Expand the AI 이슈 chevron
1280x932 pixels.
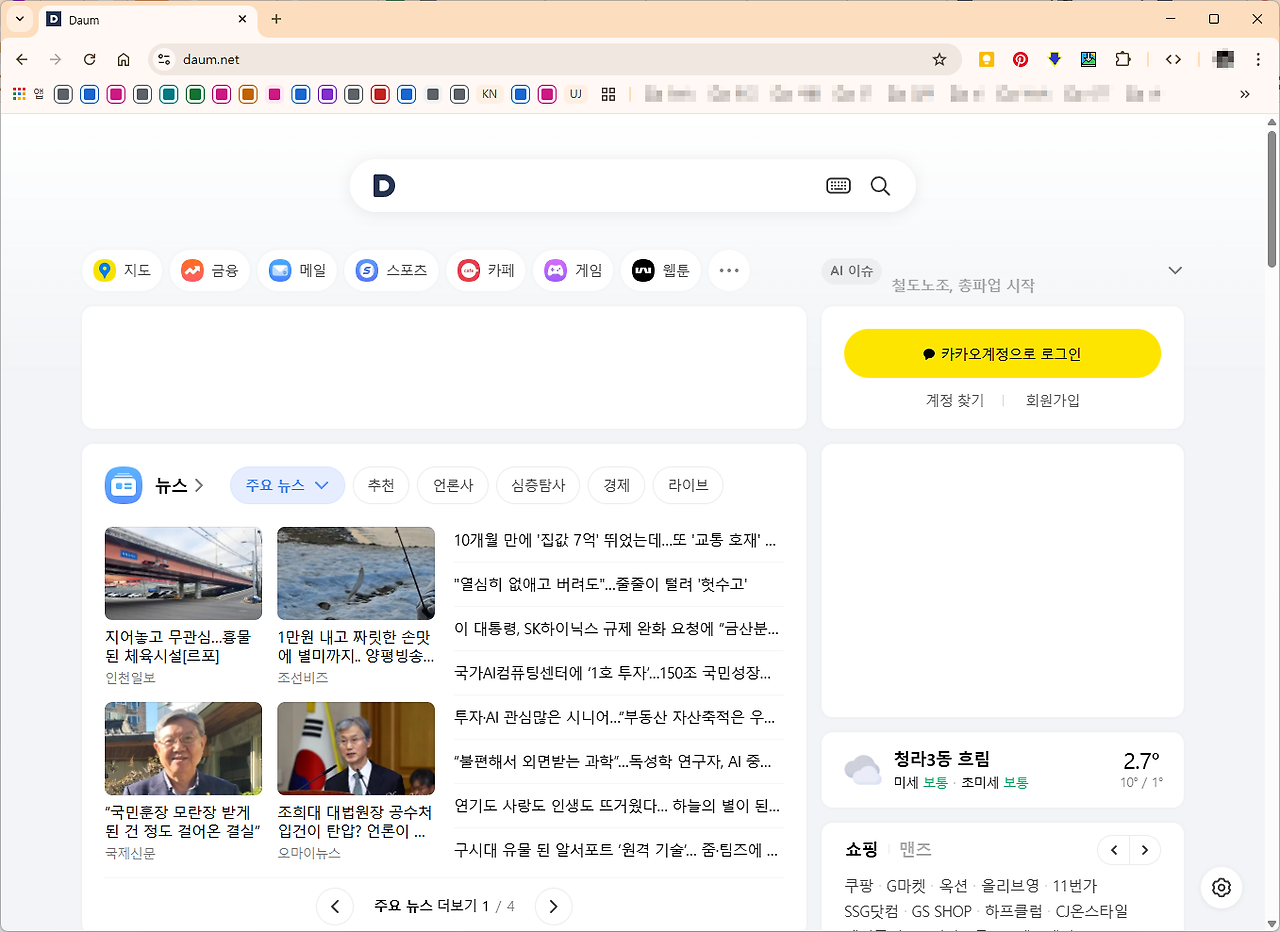click(1175, 270)
